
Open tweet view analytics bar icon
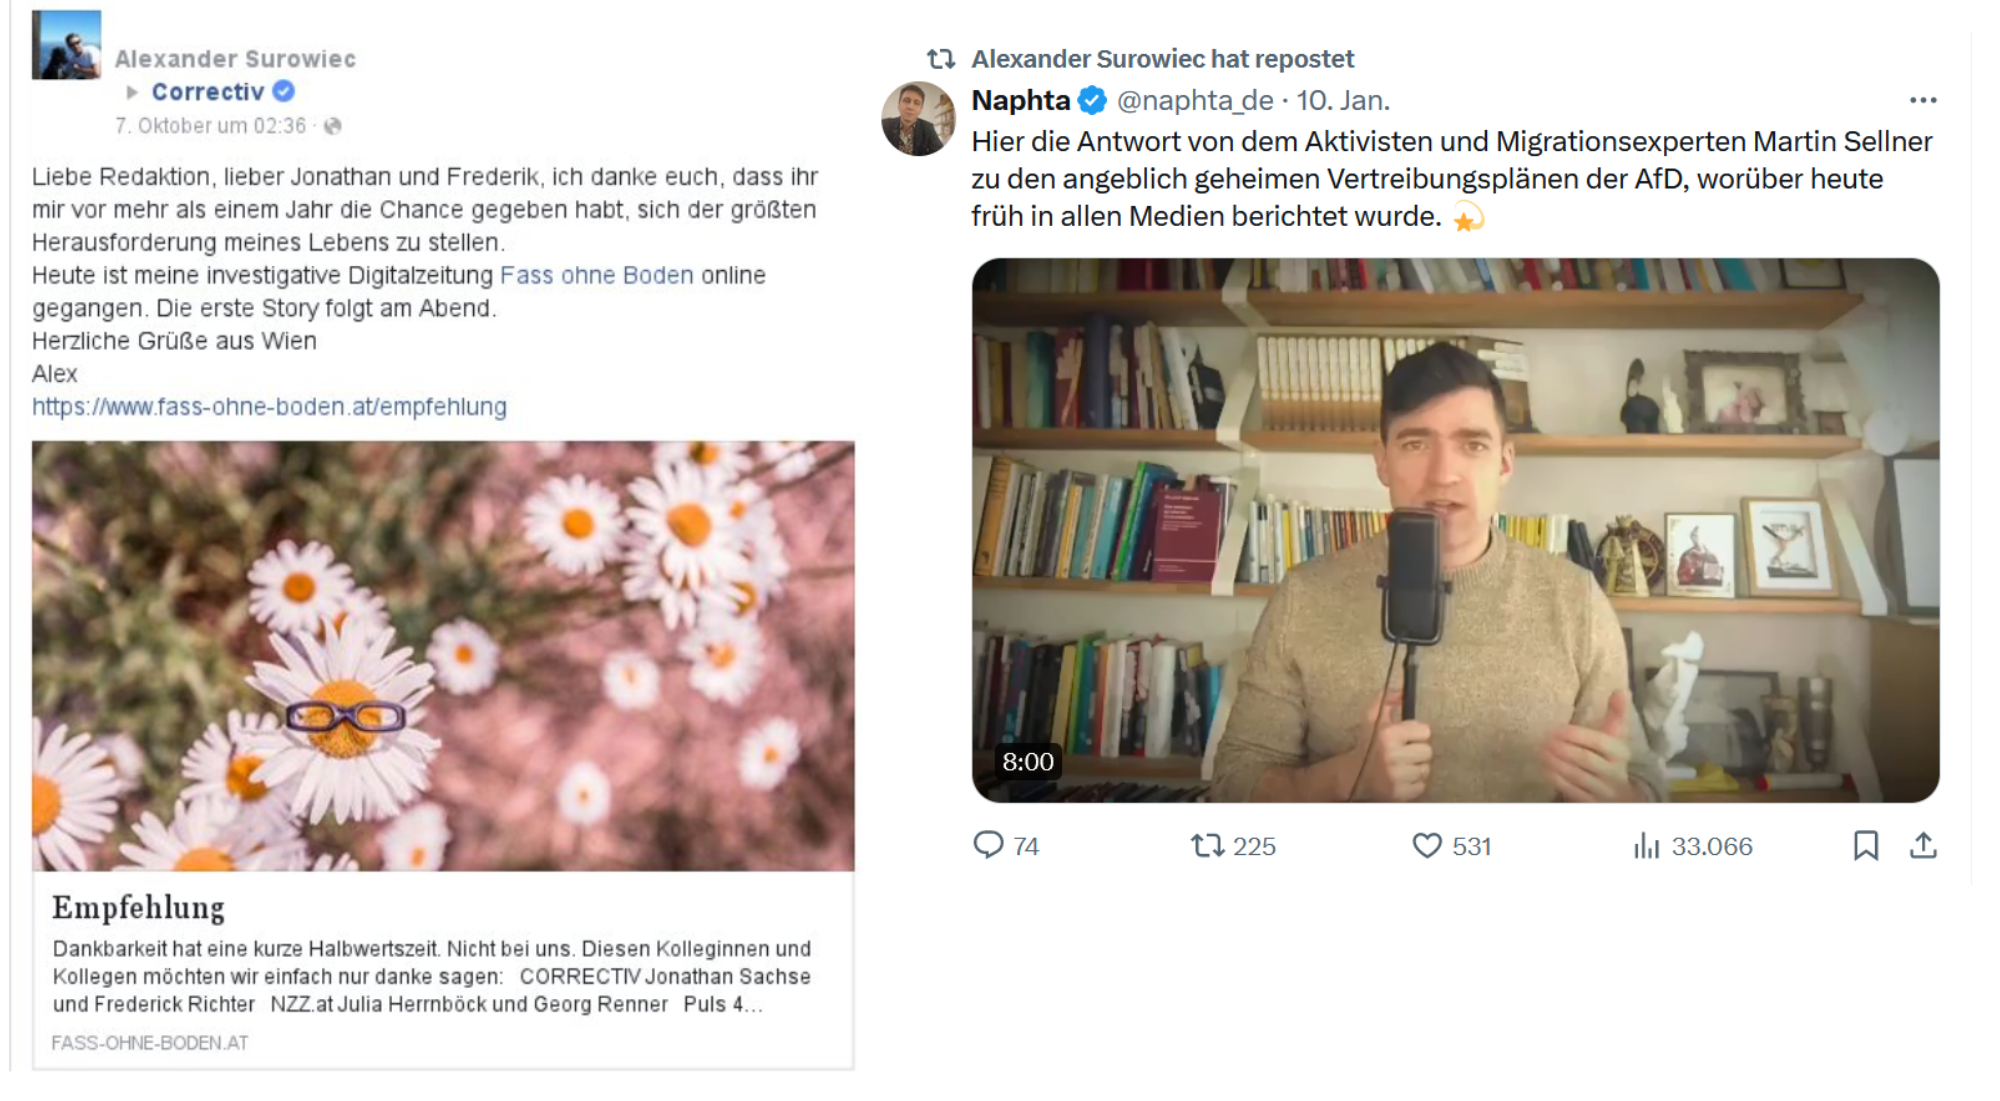click(1646, 846)
